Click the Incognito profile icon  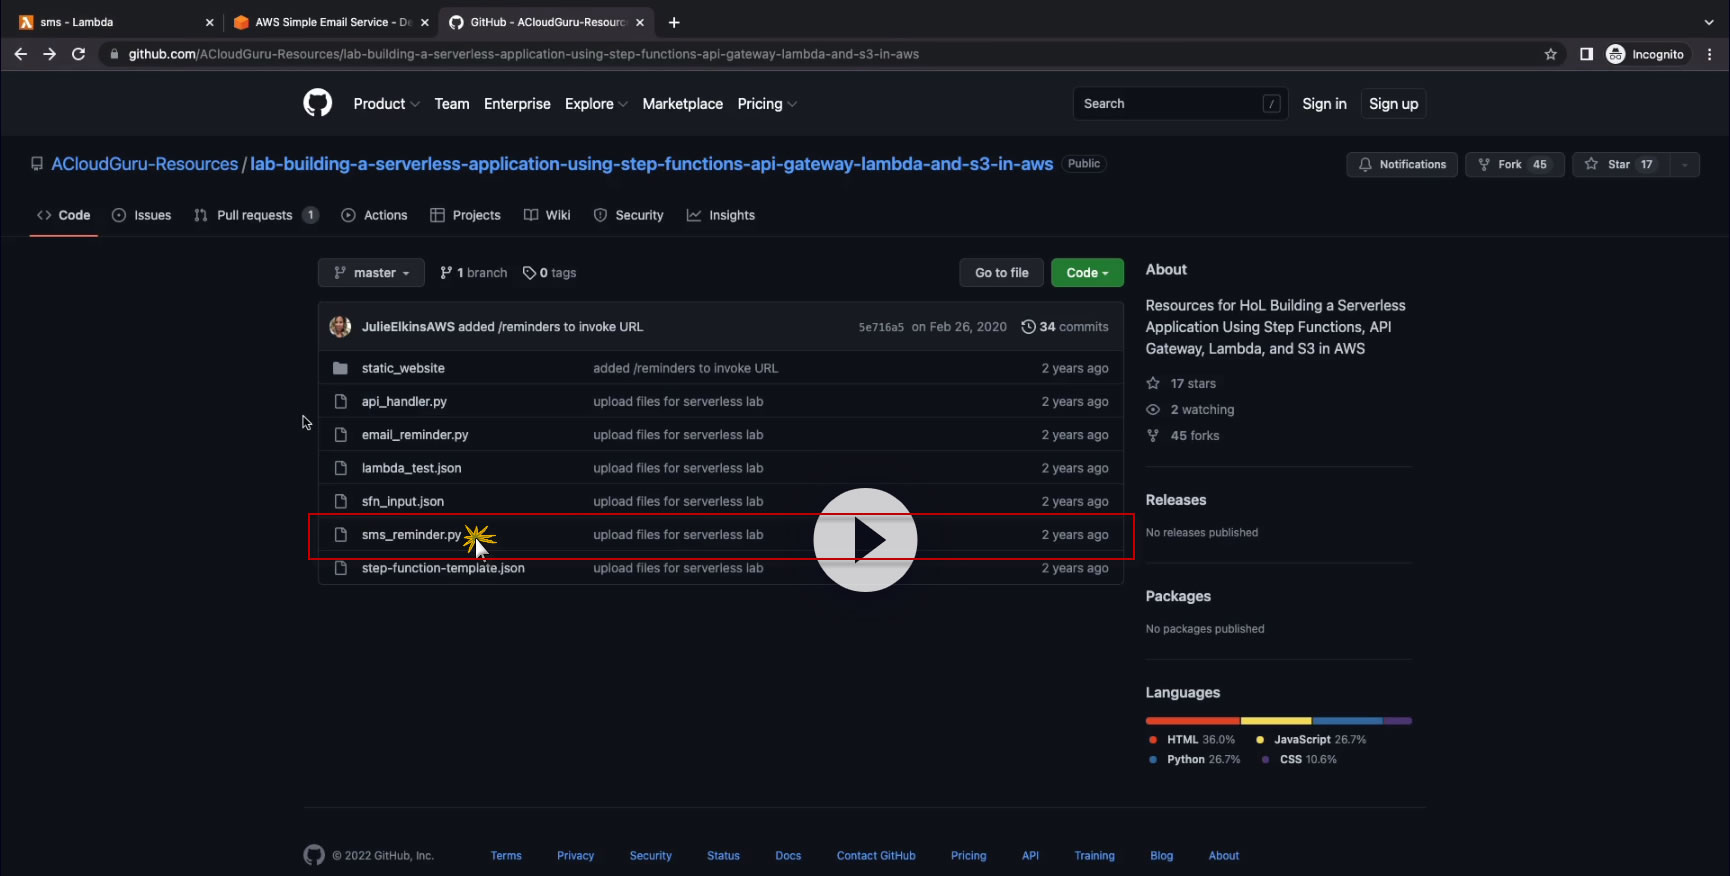[1615, 54]
